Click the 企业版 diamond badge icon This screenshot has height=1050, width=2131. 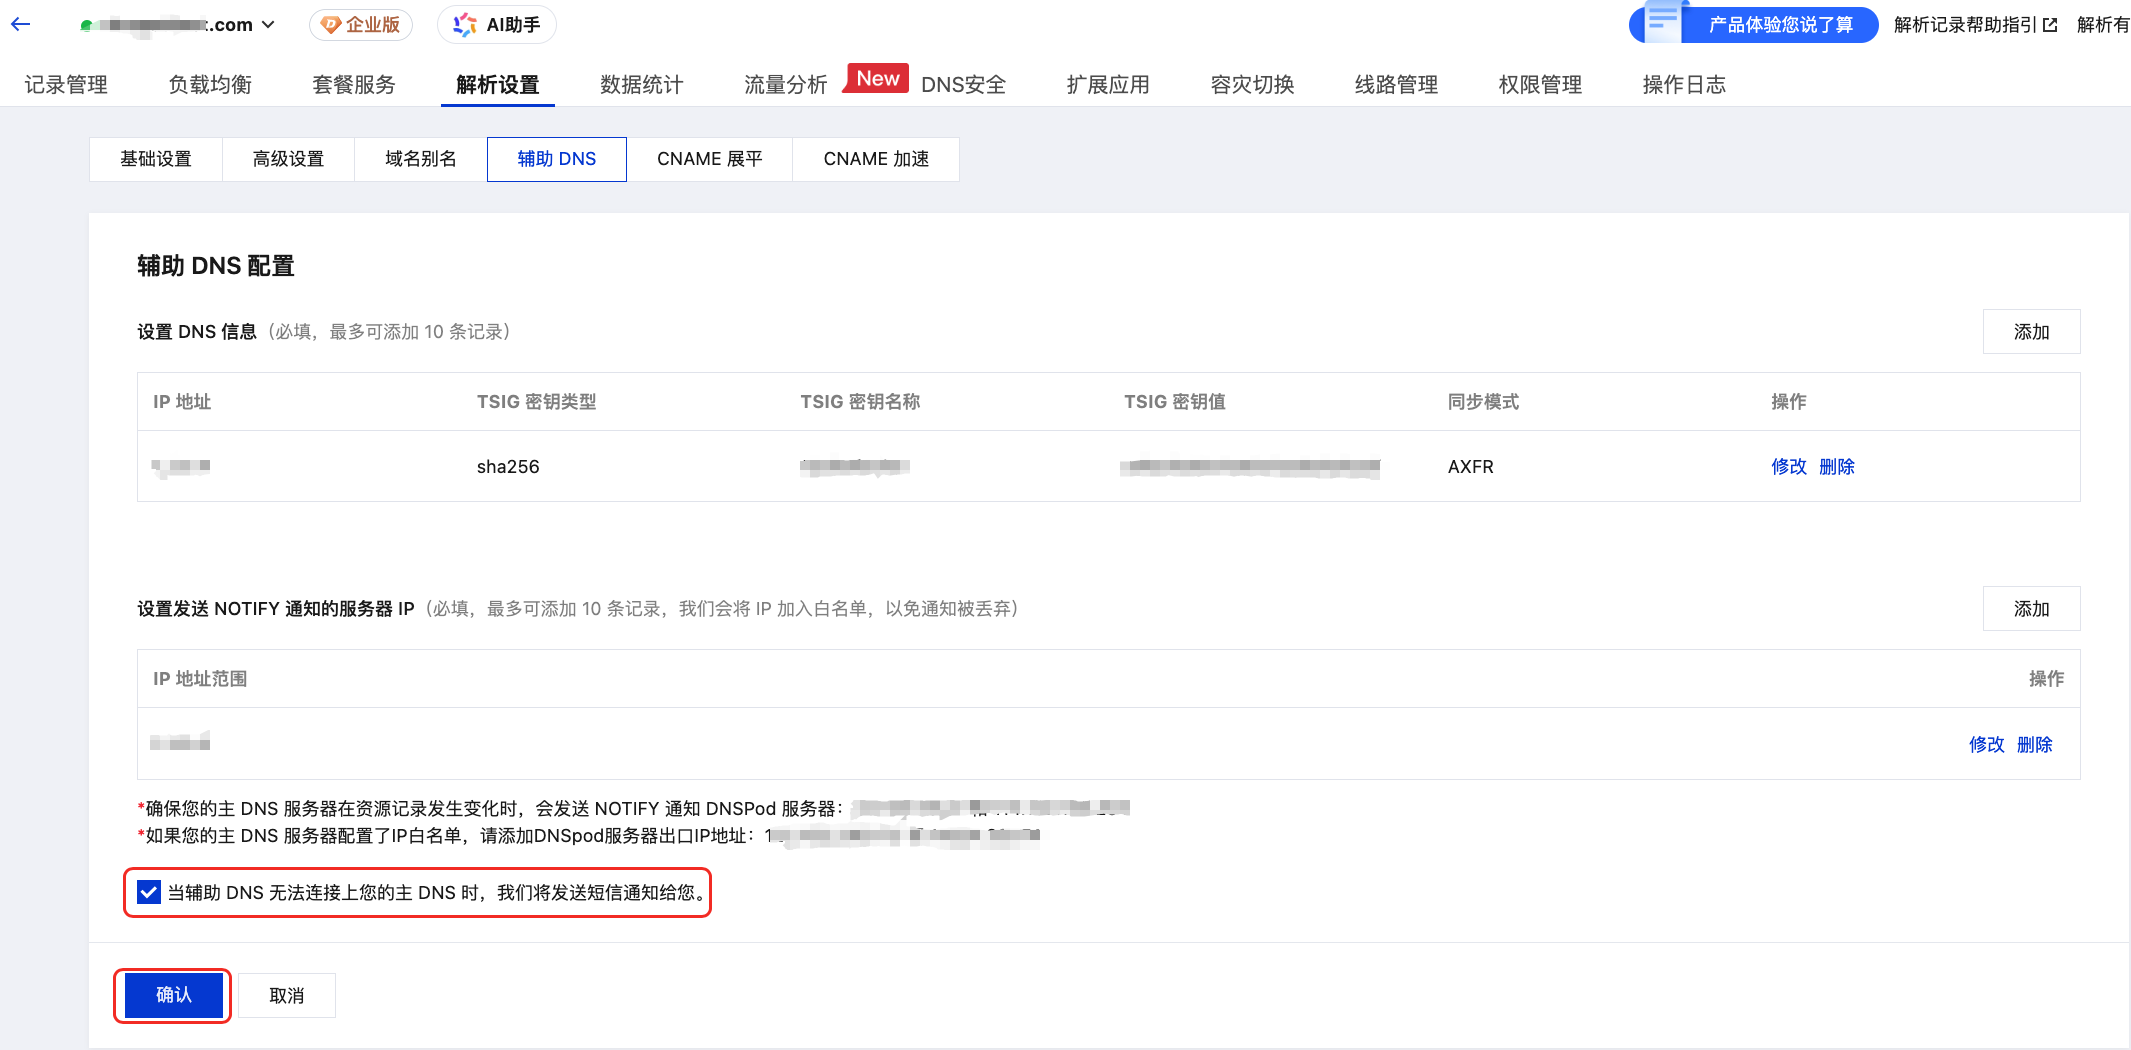[x=331, y=25]
